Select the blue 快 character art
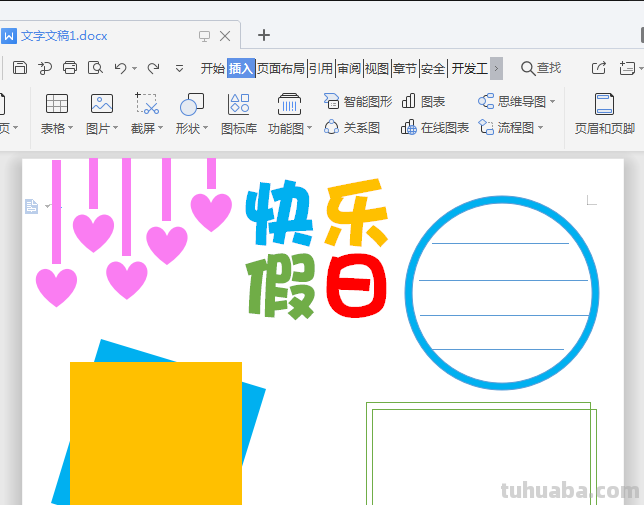Screen dimensions: 644x505 (x=279, y=213)
